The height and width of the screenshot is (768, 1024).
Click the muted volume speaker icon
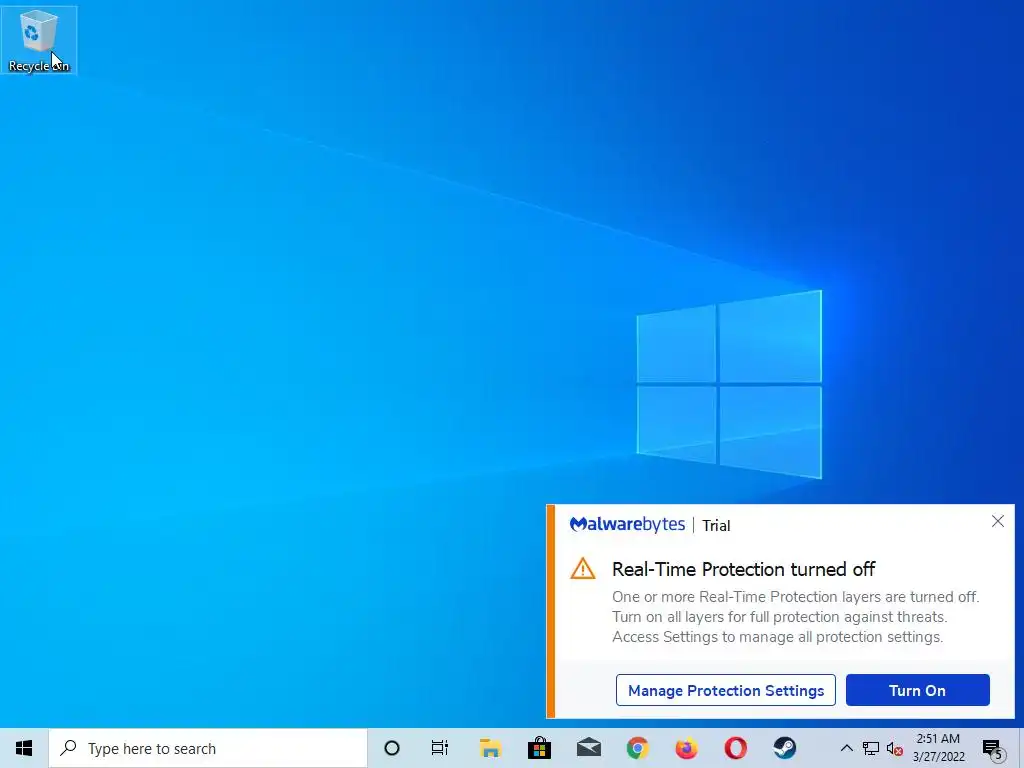[895, 749]
